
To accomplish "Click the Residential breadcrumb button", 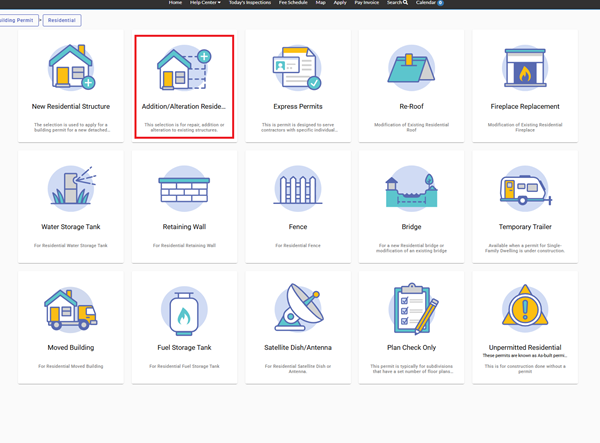I will pyautogui.click(x=63, y=19).
